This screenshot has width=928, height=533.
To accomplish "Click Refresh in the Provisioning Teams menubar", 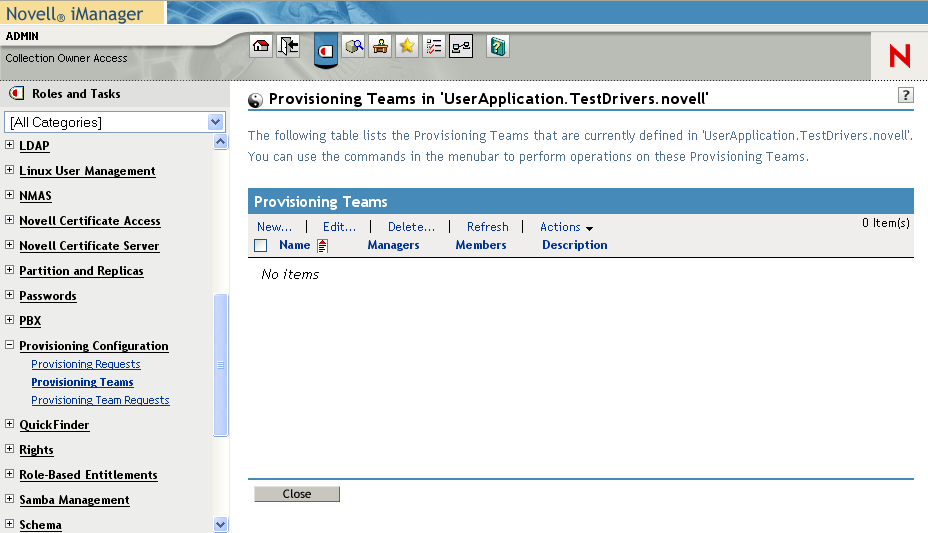I will point(488,227).
